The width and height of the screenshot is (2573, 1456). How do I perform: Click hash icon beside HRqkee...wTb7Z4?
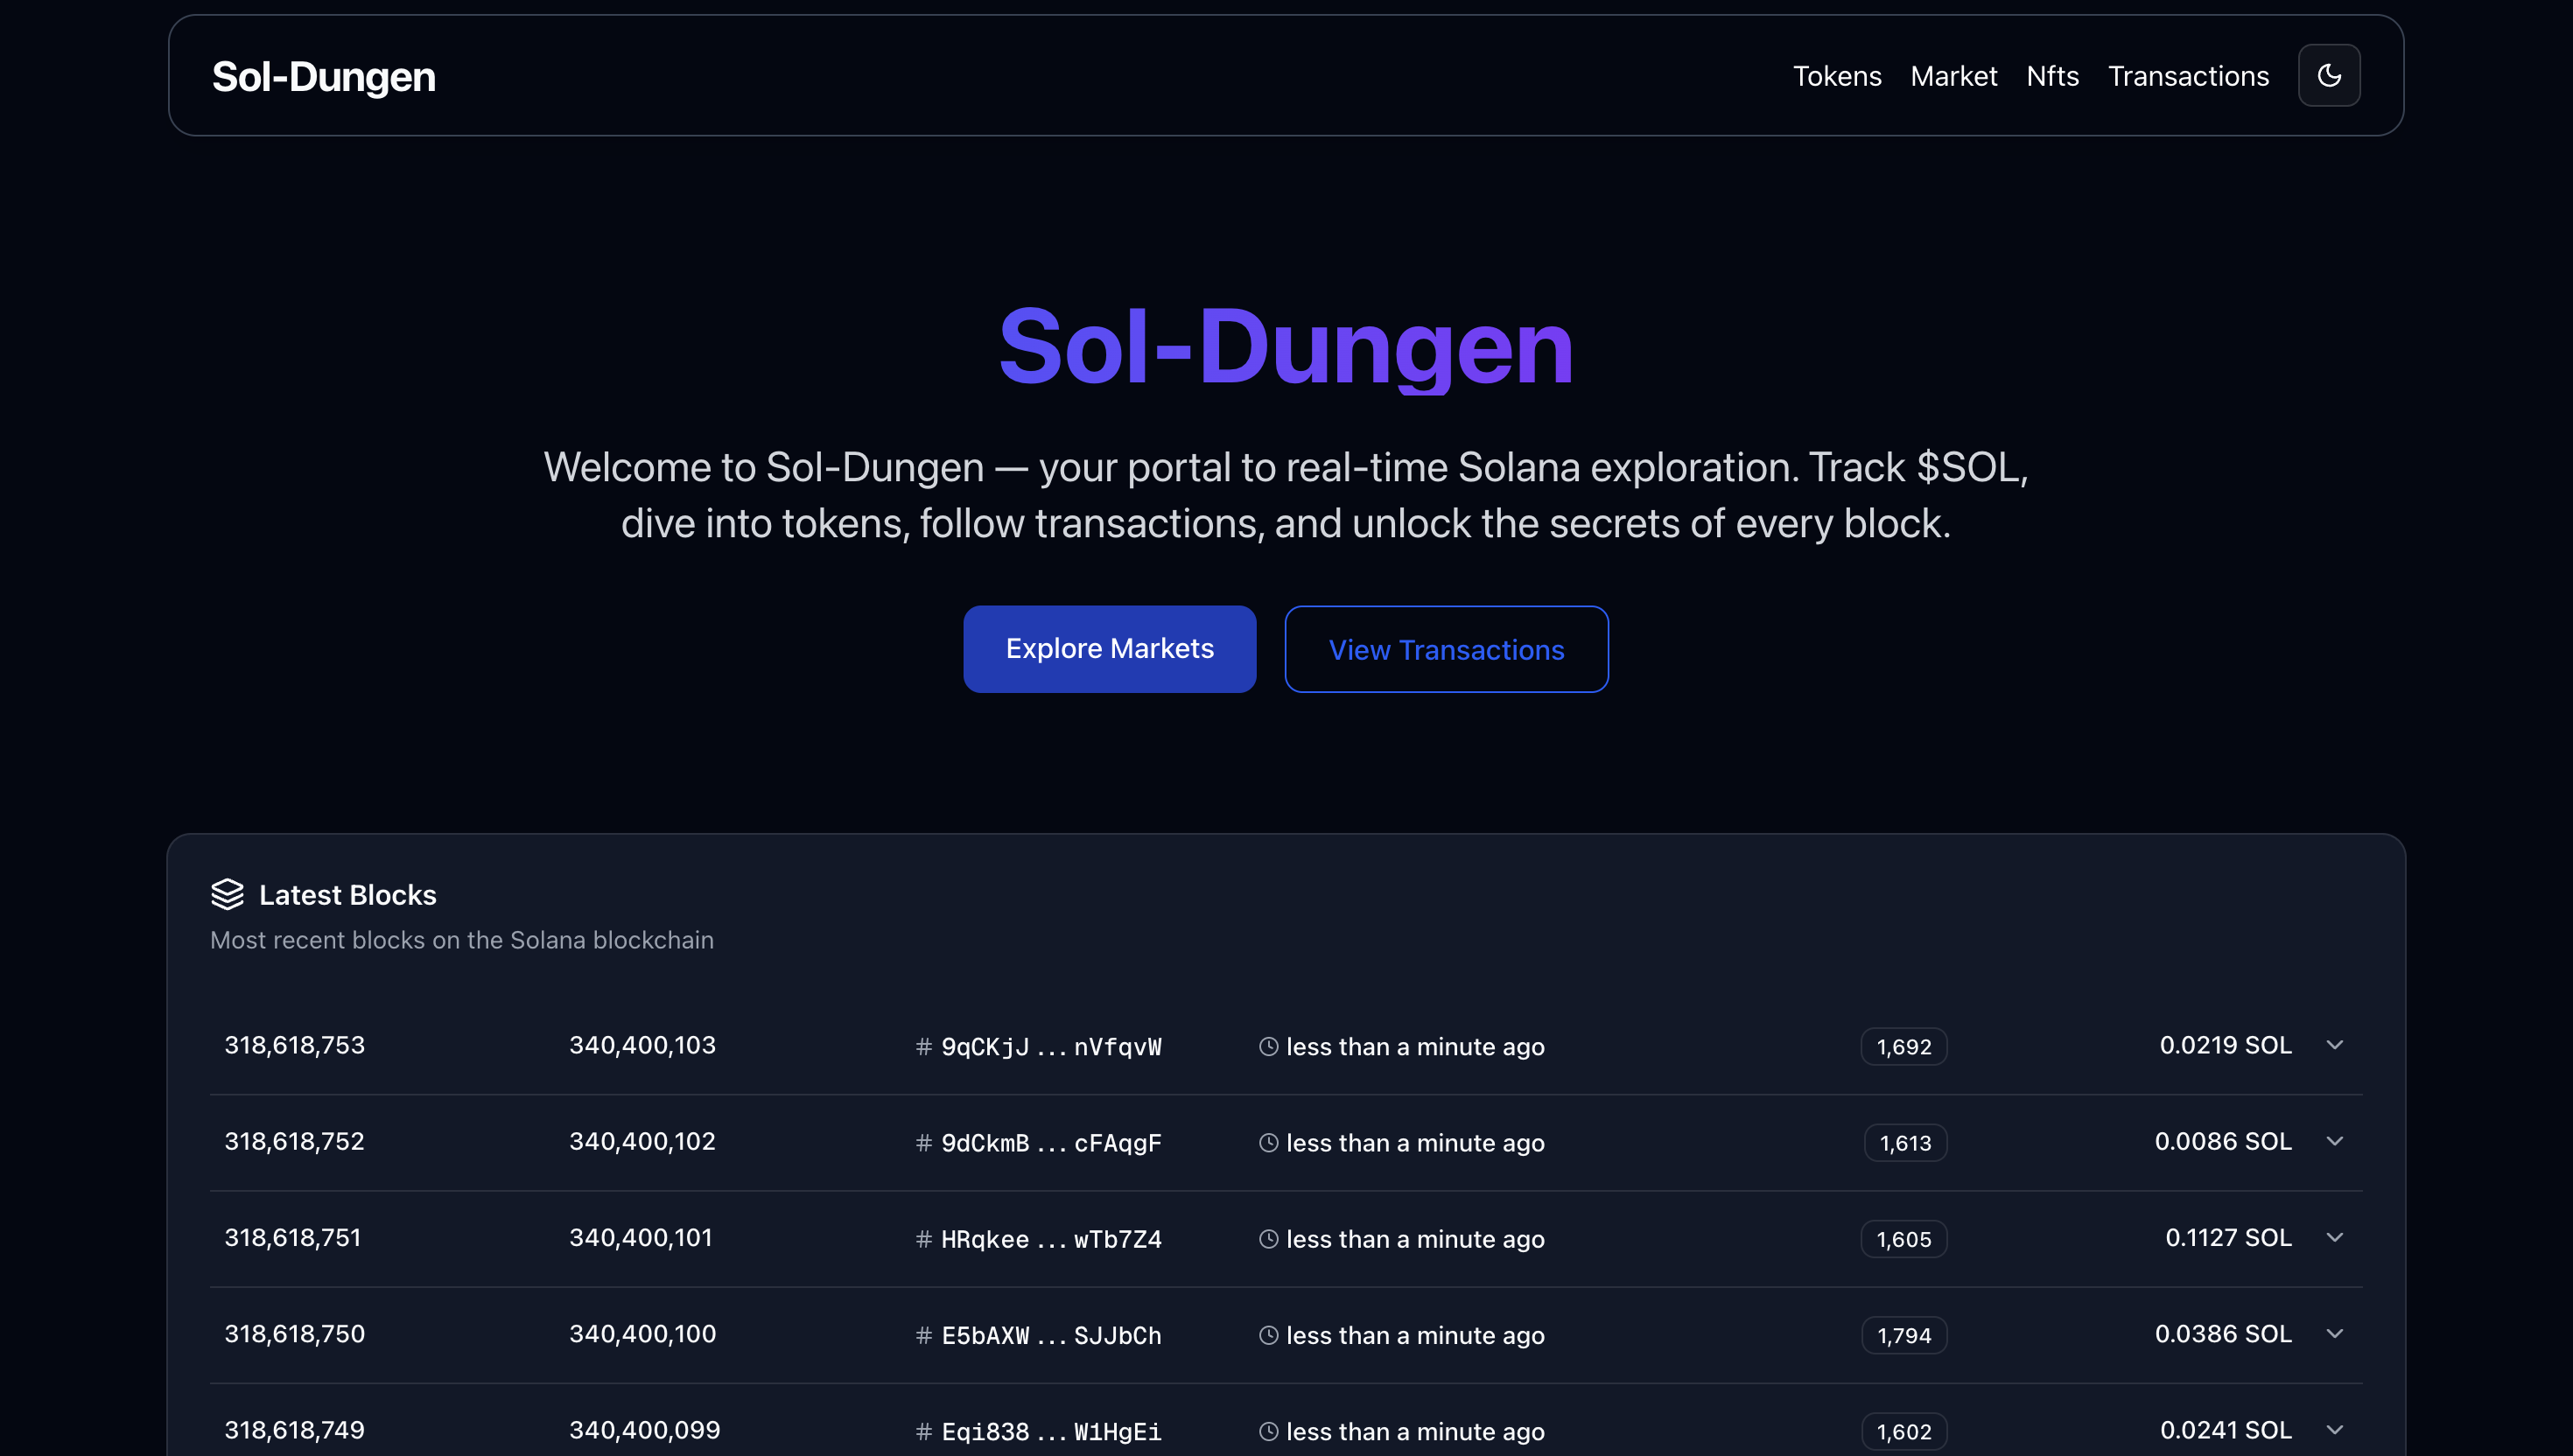[923, 1239]
